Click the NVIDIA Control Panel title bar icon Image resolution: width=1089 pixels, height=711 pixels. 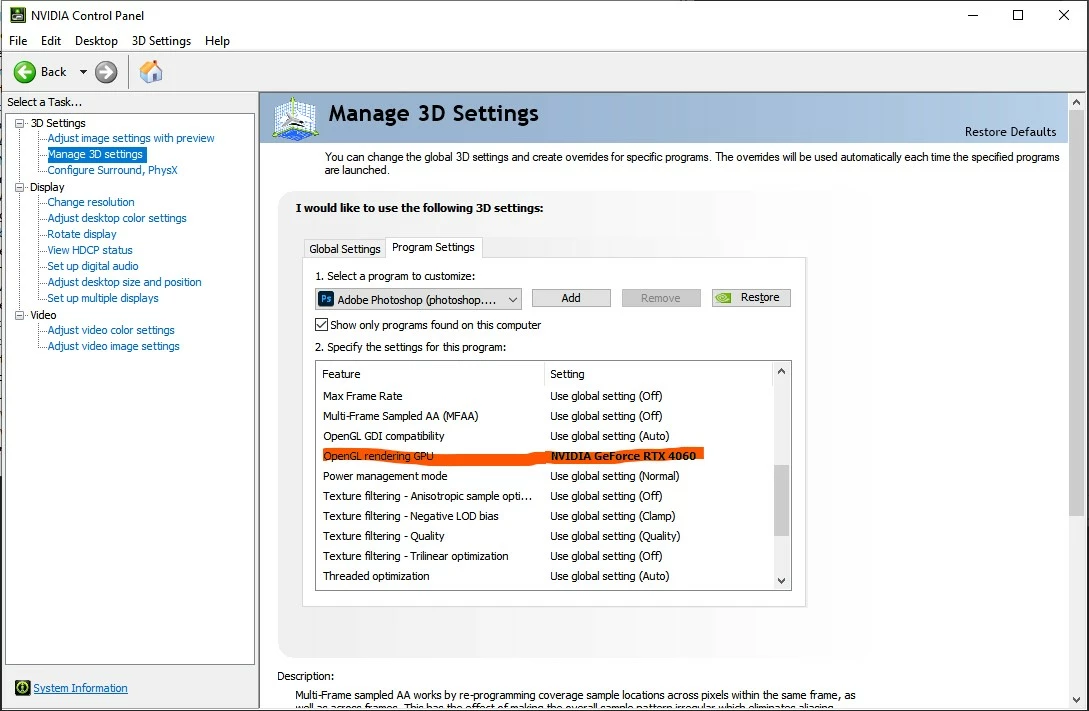pyautogui.click(x=17, y=15)
